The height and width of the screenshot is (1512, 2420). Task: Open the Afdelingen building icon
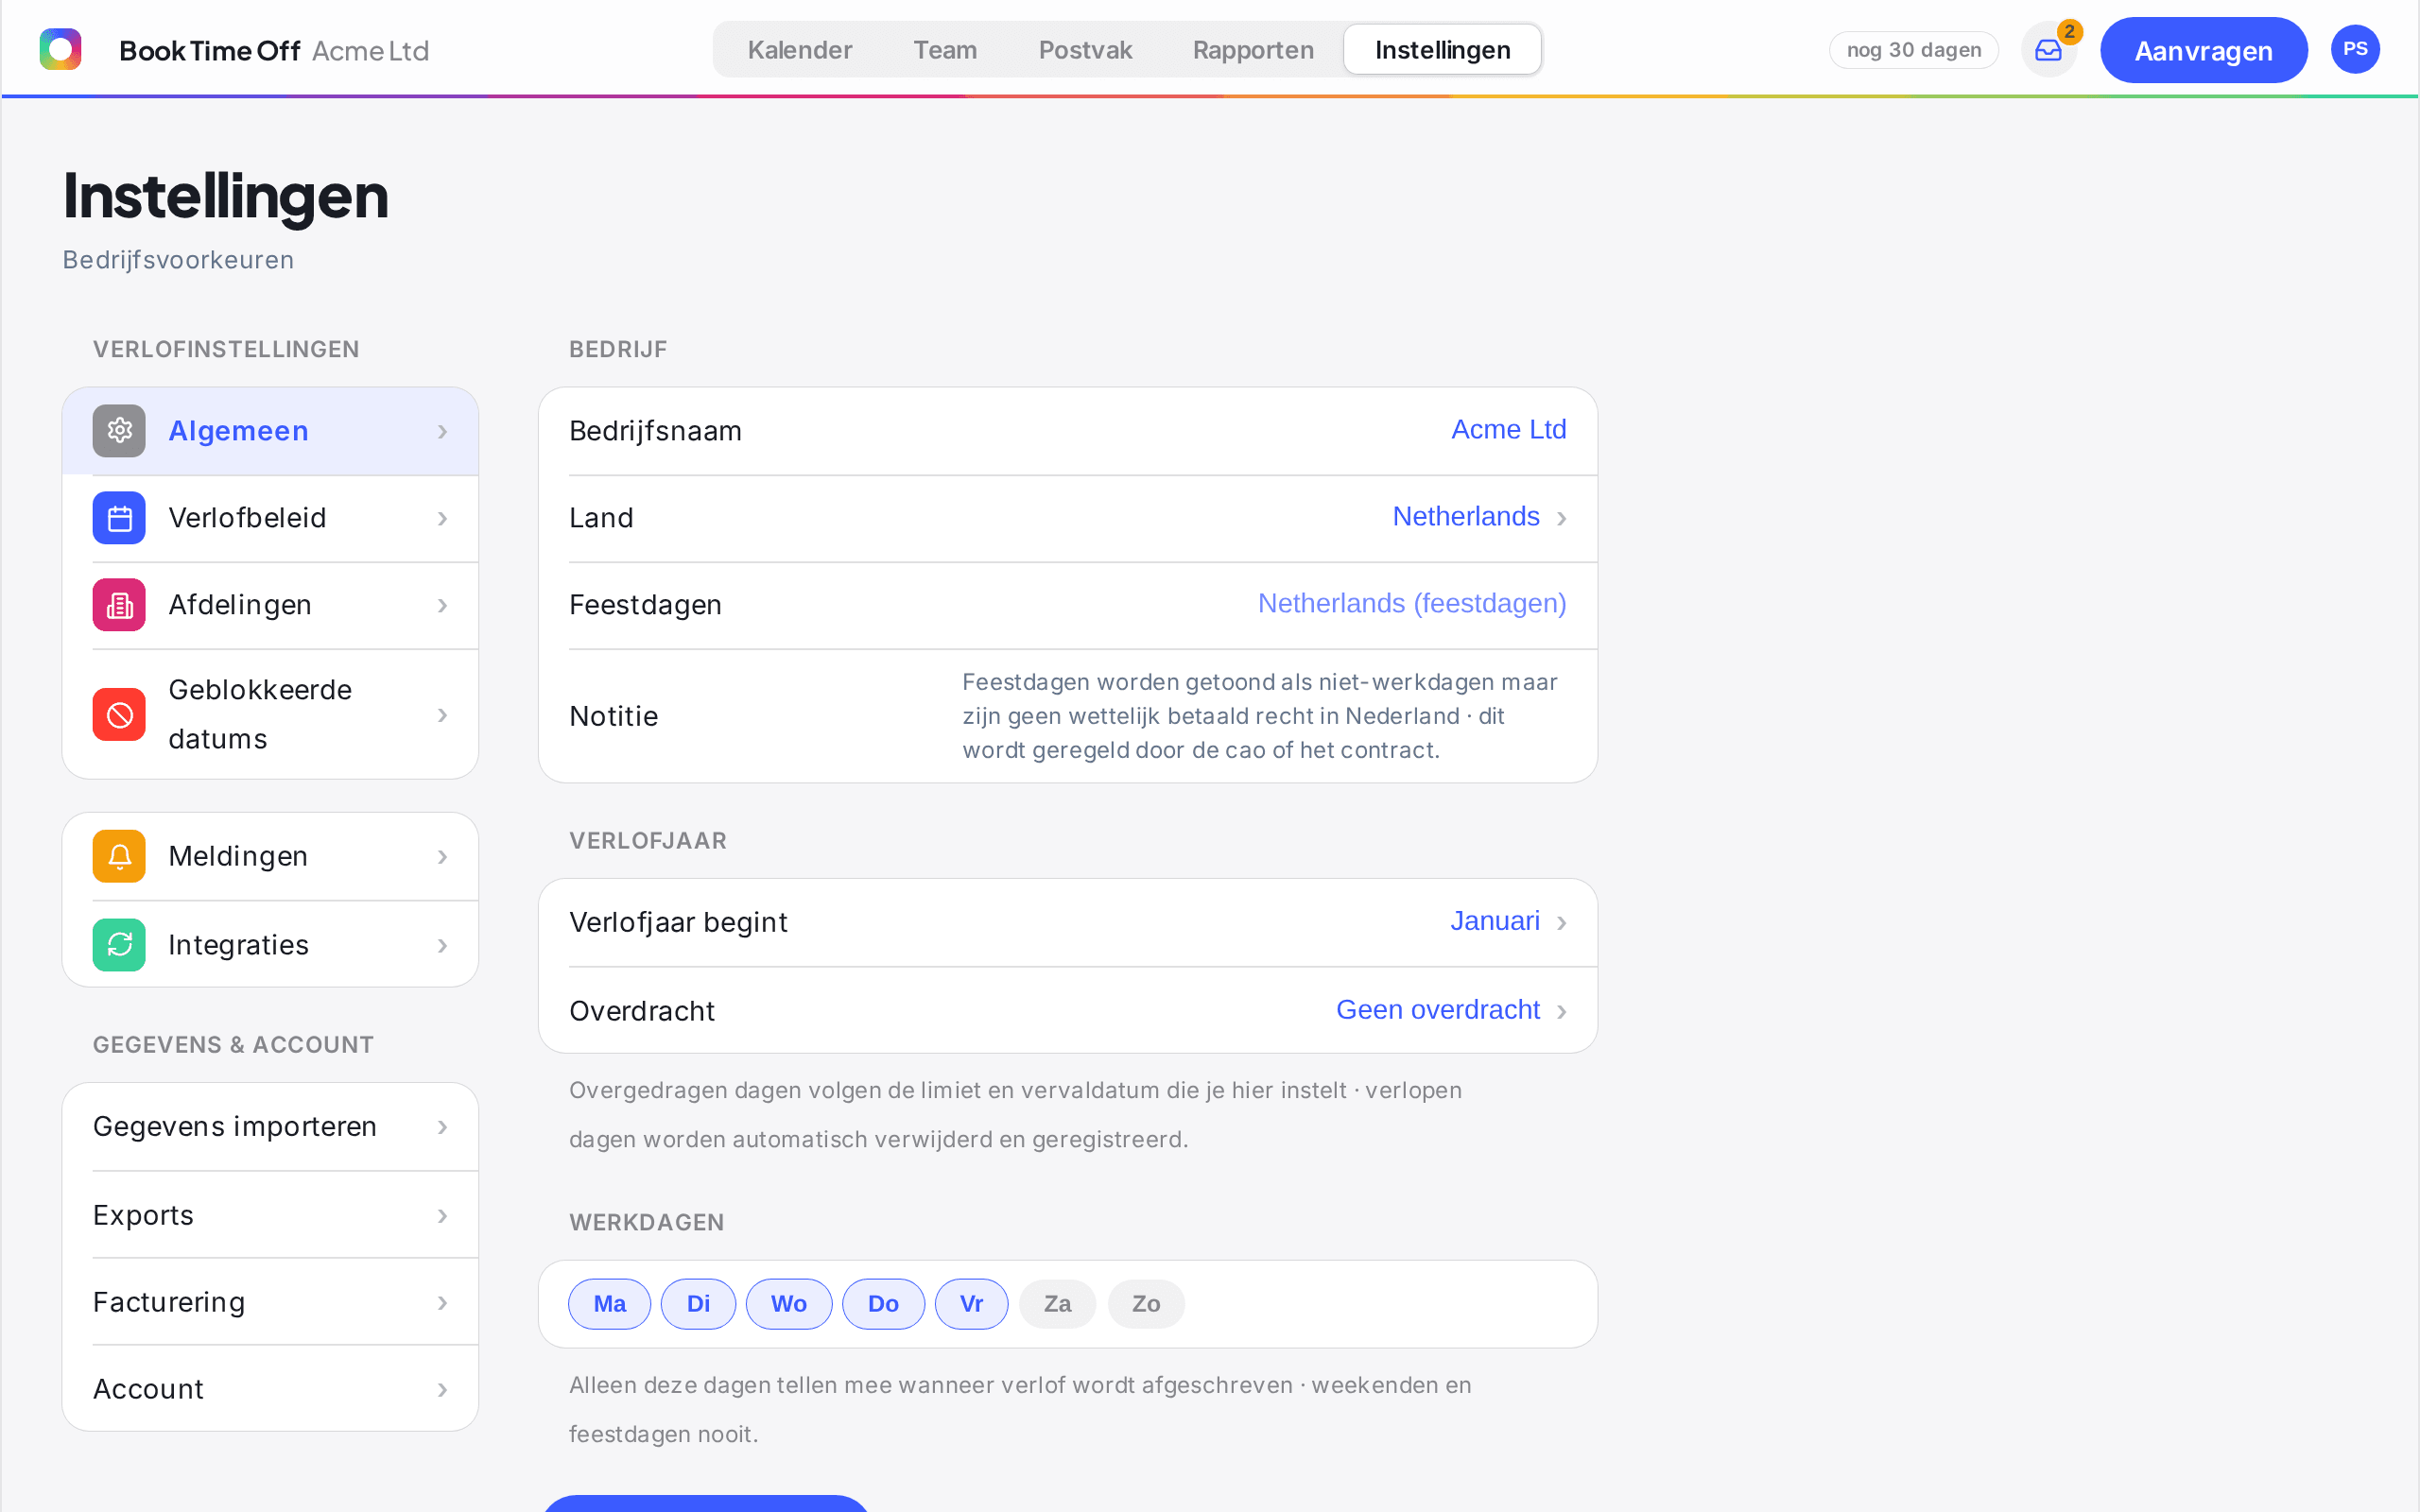point(119,605)
